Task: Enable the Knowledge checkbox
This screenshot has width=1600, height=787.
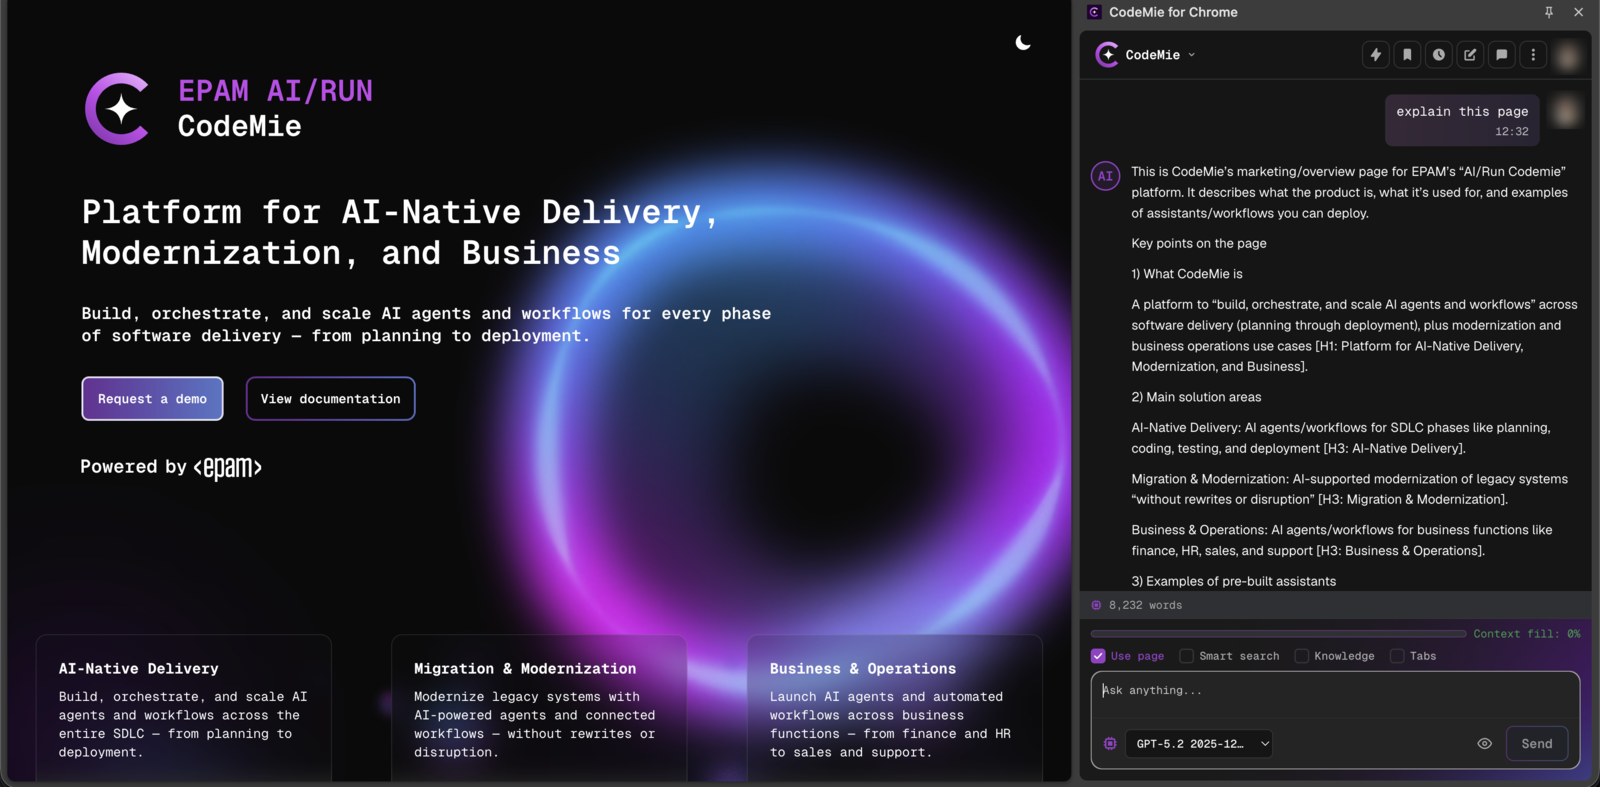Action: tap(1301, 656)
